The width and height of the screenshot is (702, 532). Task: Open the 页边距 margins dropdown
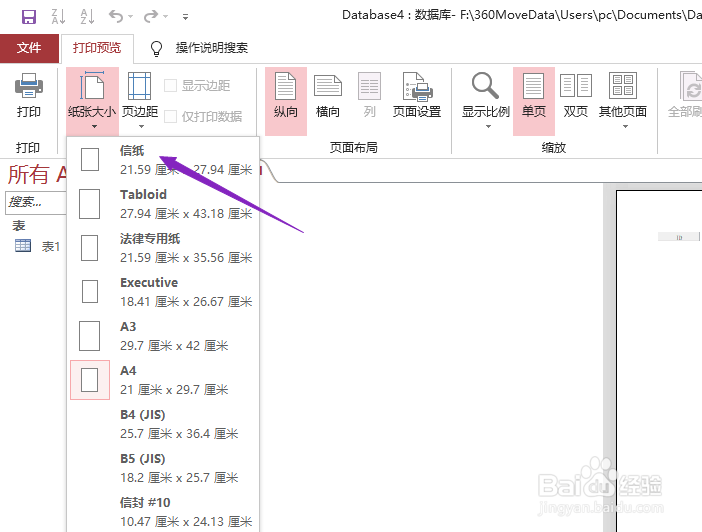coord(140,101)
